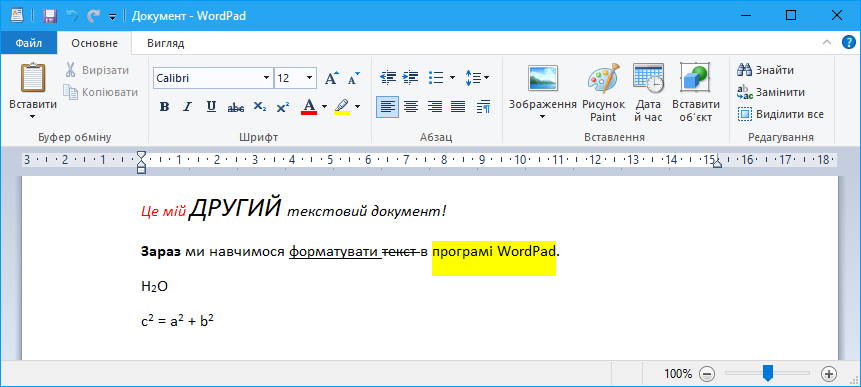Increase font size with grow font icon
This screenshot has width=861, height=387.
click(x=332, y=78)
